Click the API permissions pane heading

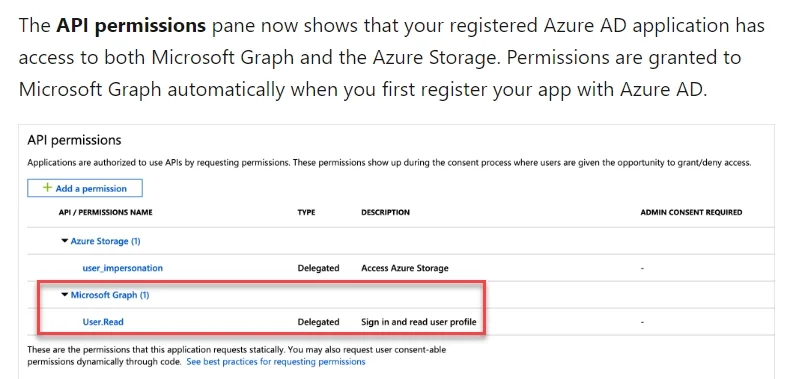[x=74, y=140]
